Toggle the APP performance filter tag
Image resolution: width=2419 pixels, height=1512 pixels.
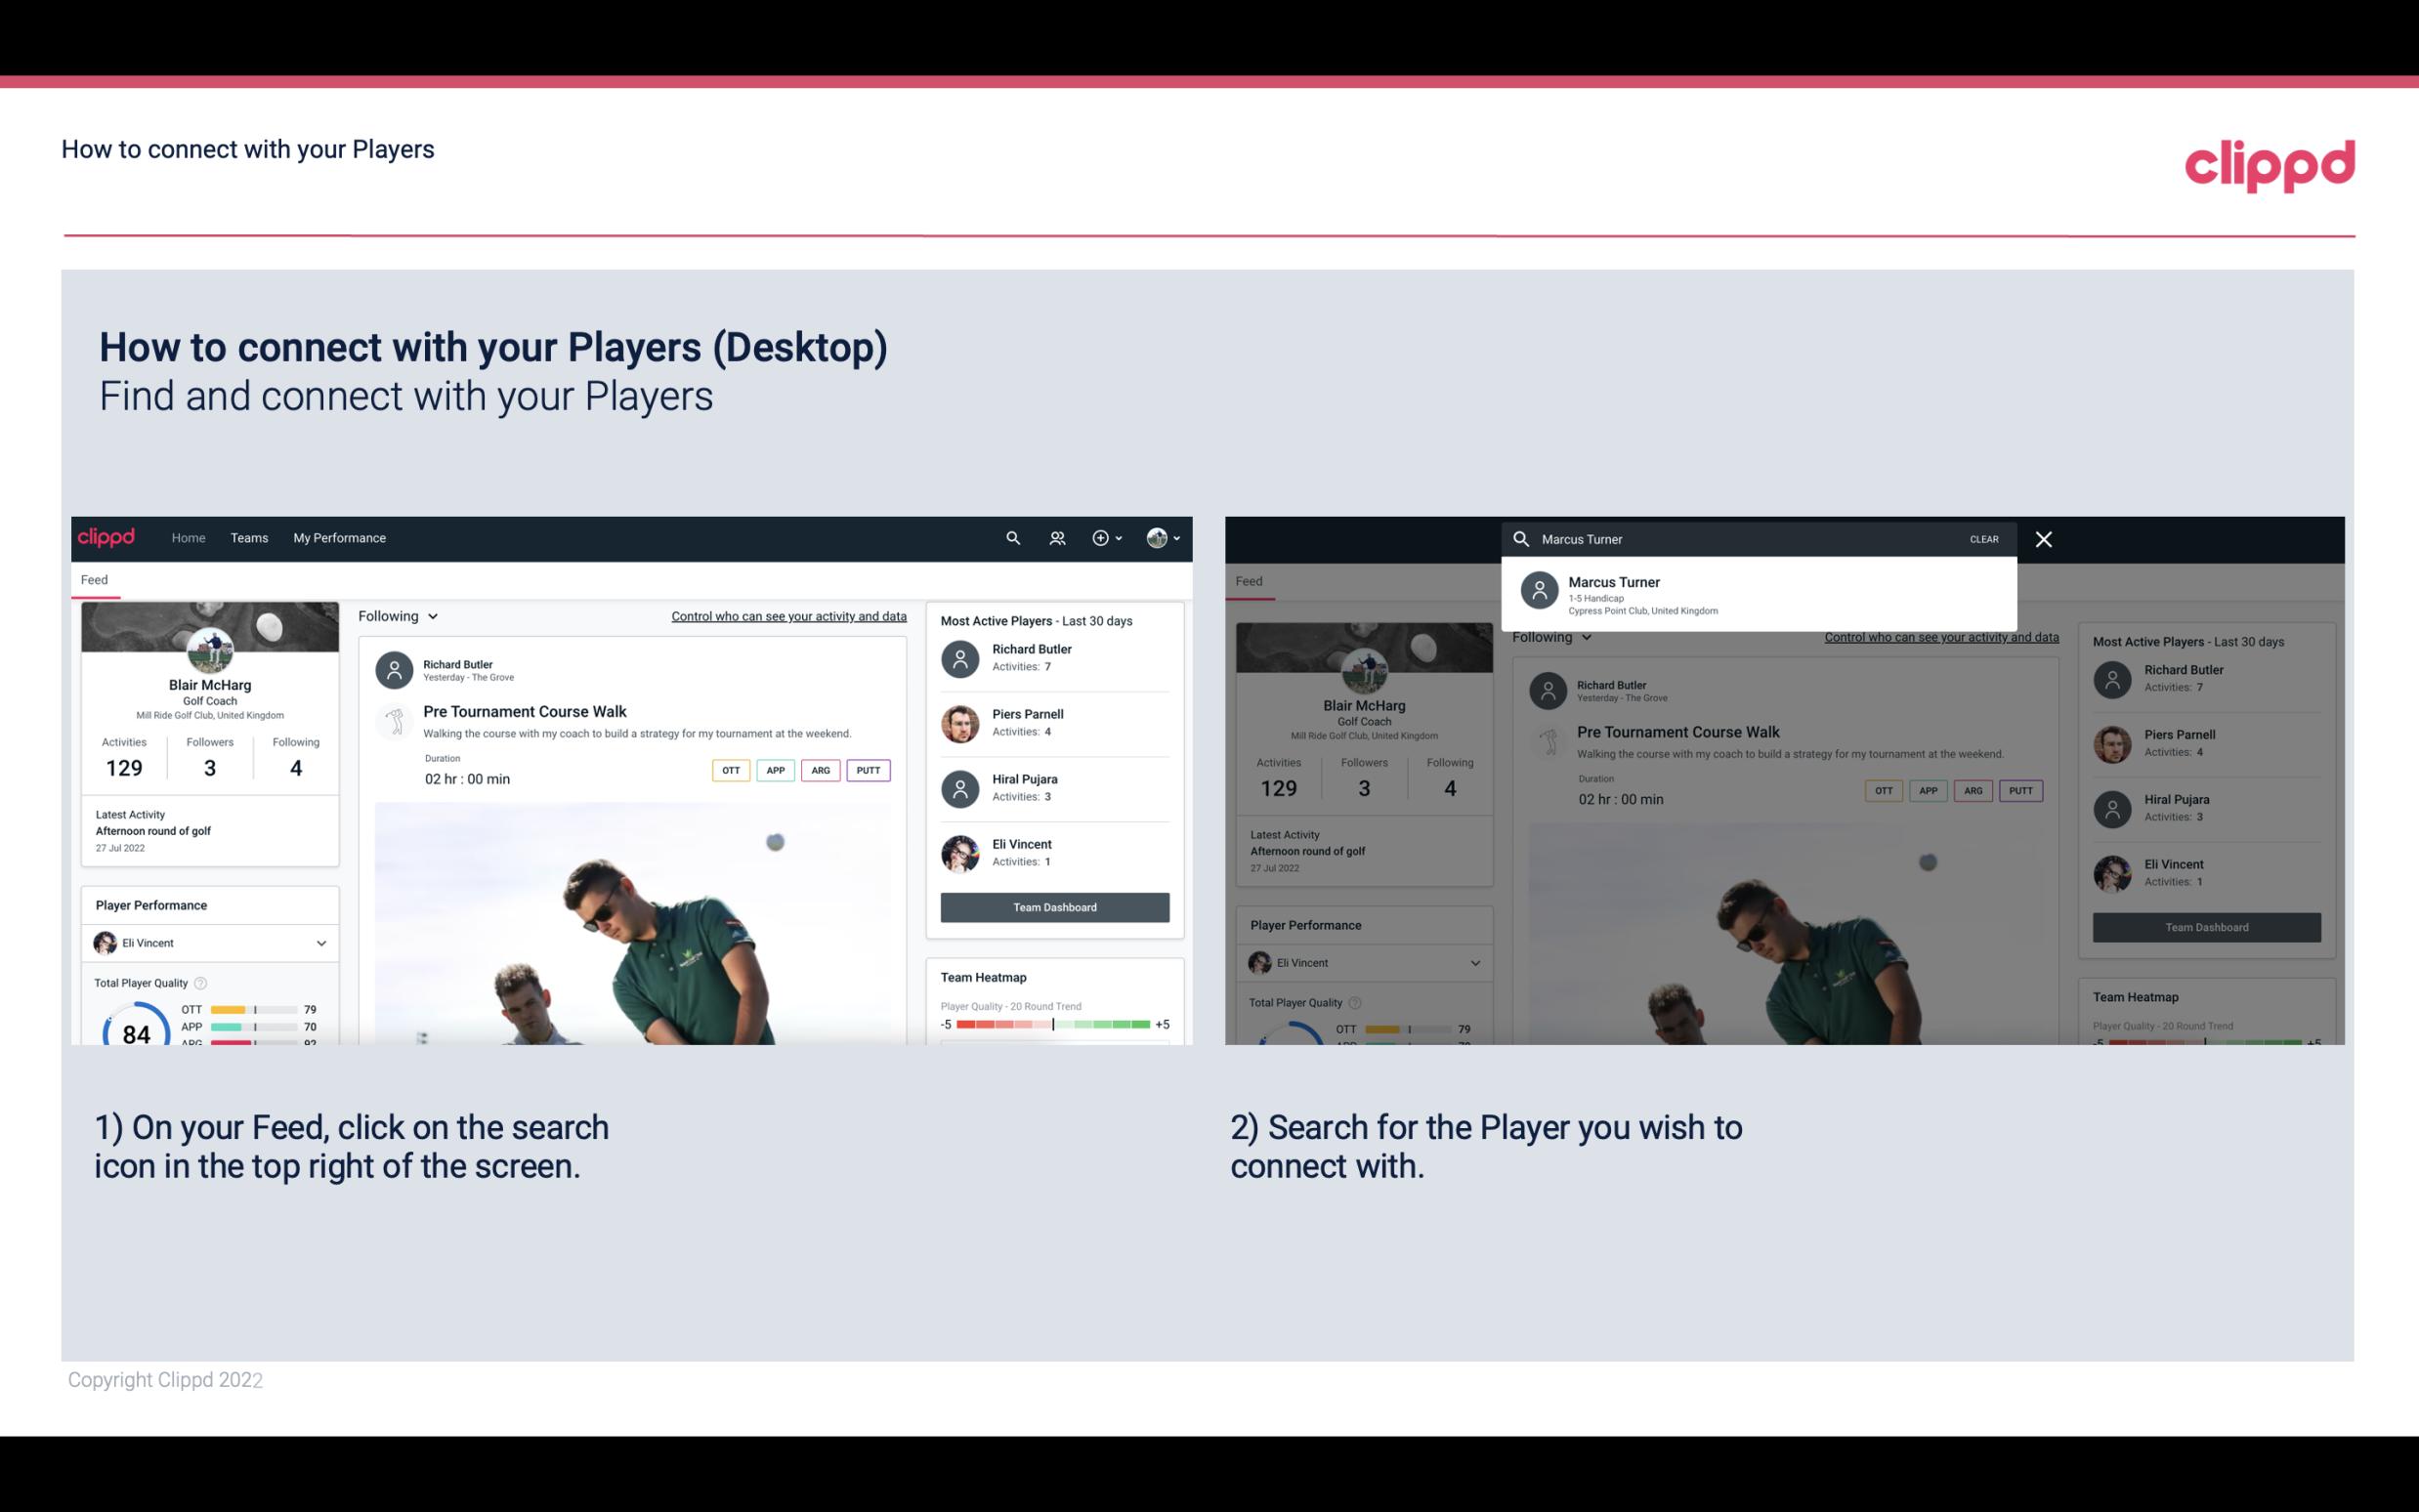coord(773,770)
